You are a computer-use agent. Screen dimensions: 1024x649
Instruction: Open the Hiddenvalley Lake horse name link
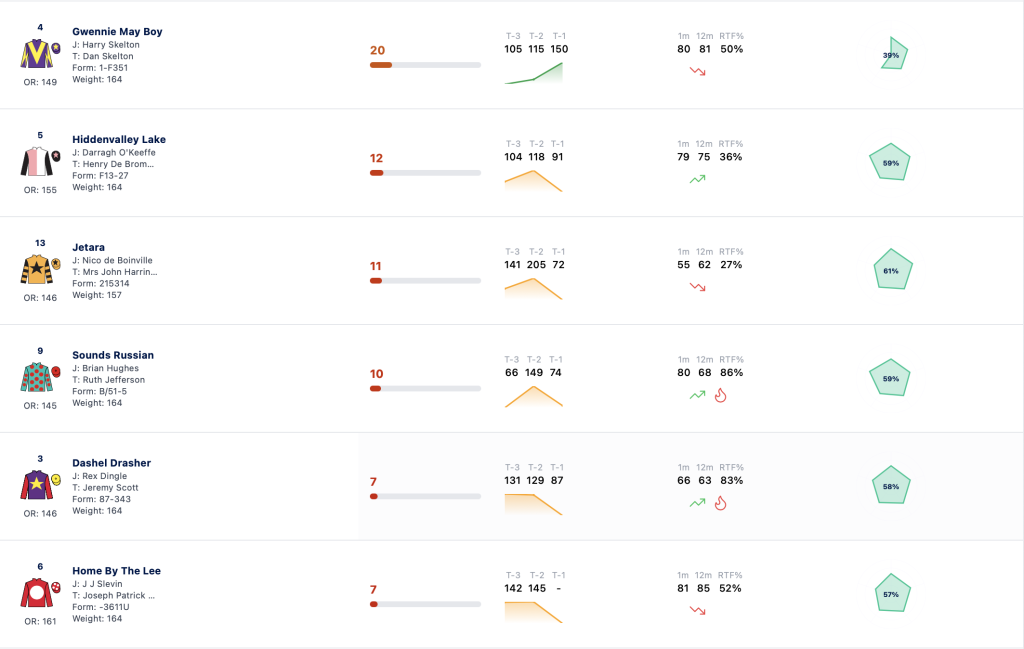tap(119, 139)
